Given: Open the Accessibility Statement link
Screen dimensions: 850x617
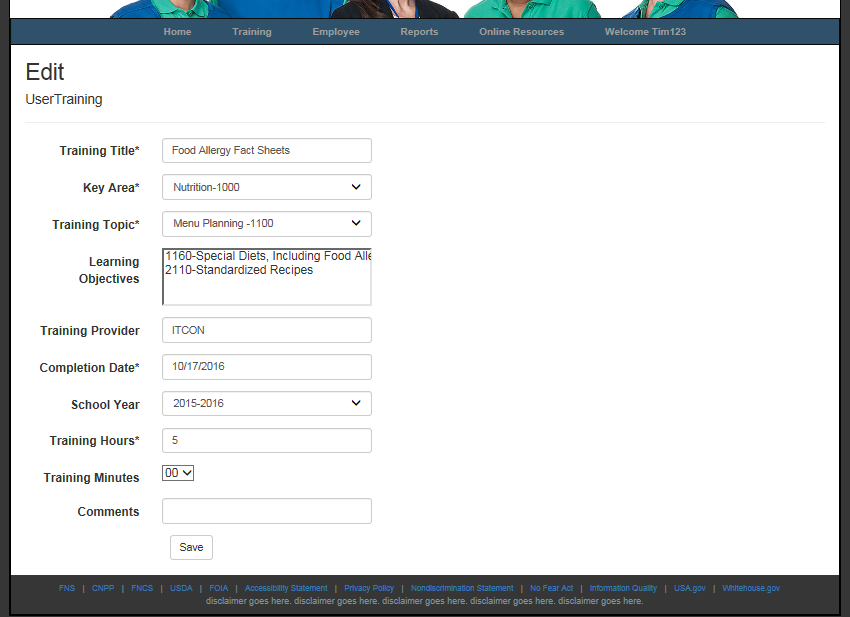Looking at the screenshot, I should click(x=286, y=588).
